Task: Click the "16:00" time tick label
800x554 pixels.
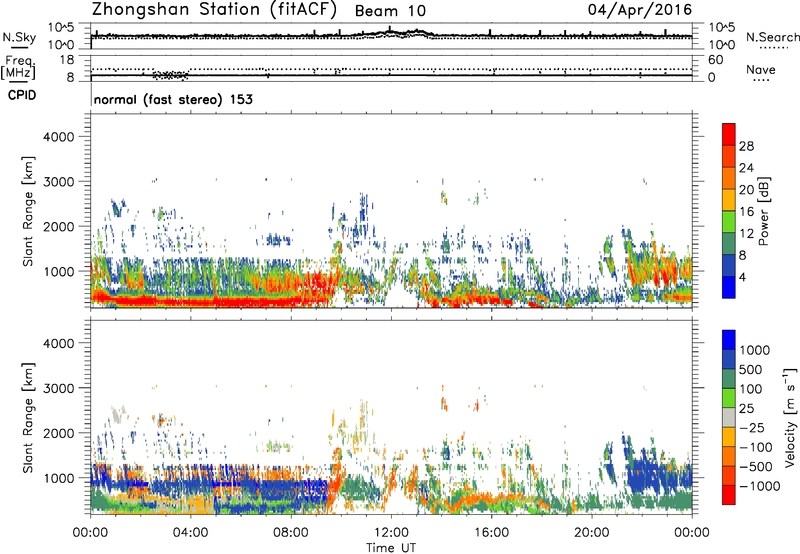Action: [x=491, y=533]
